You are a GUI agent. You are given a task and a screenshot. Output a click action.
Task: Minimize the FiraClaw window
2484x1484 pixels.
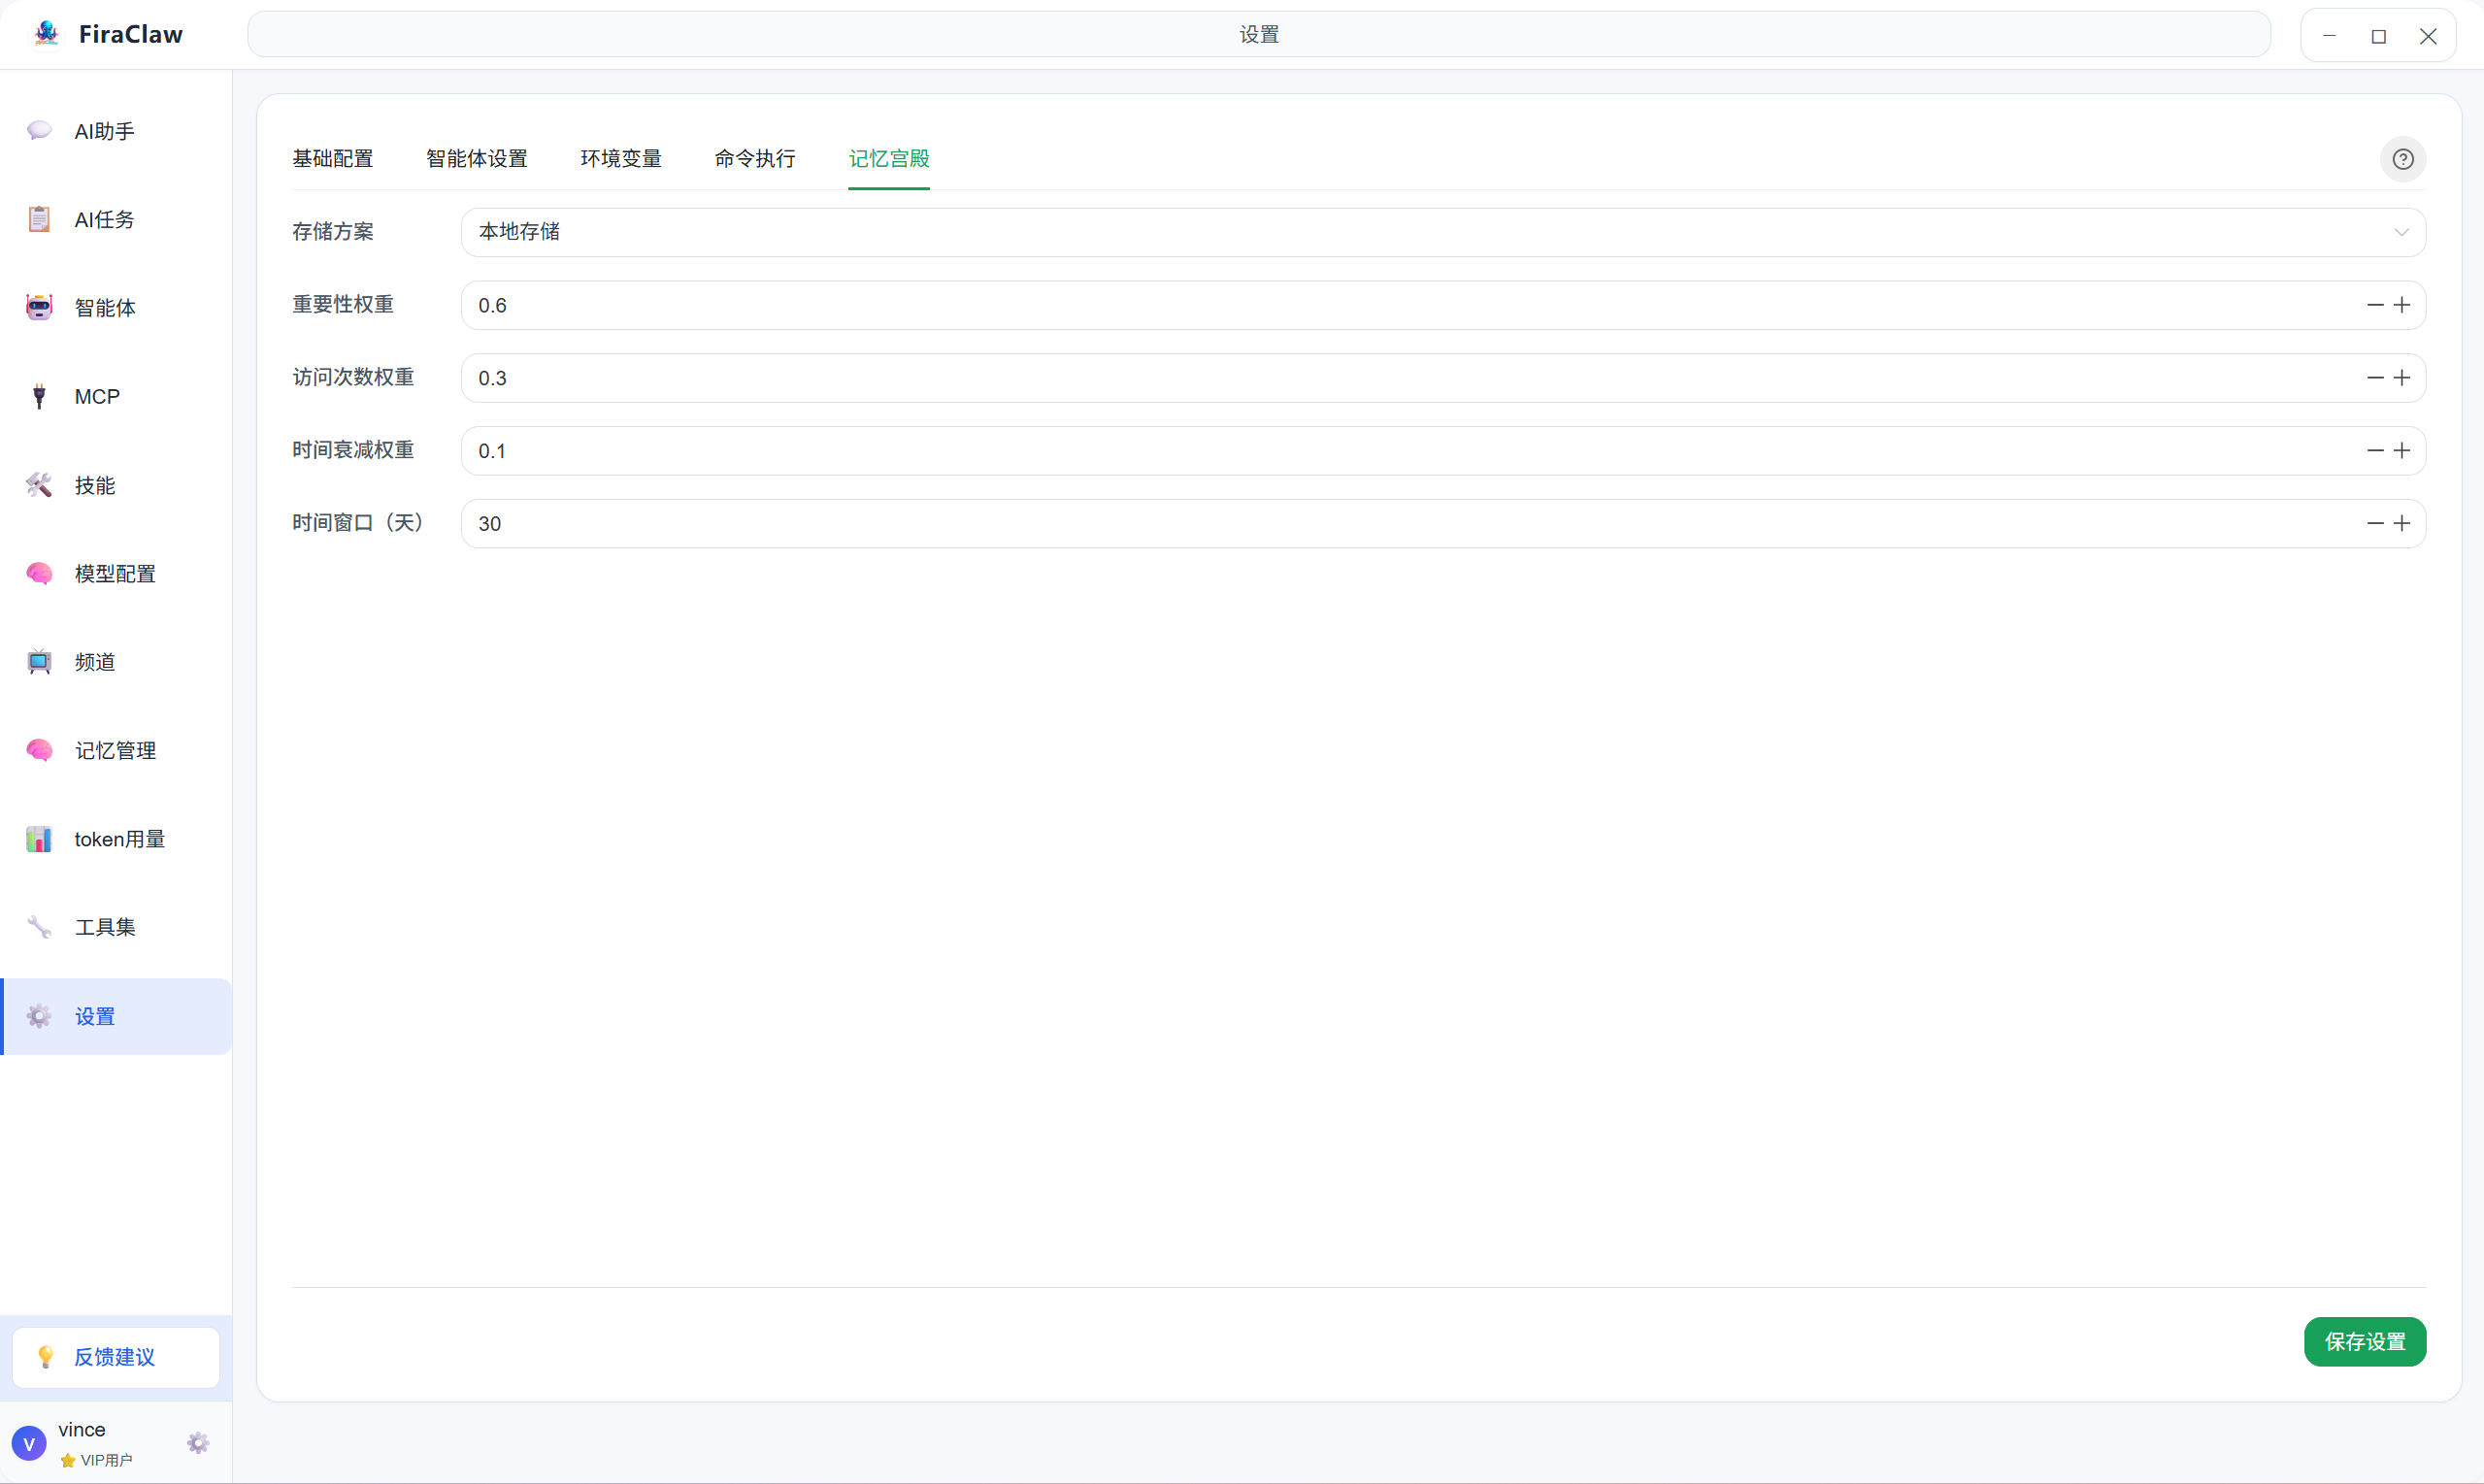[2329, 36]
